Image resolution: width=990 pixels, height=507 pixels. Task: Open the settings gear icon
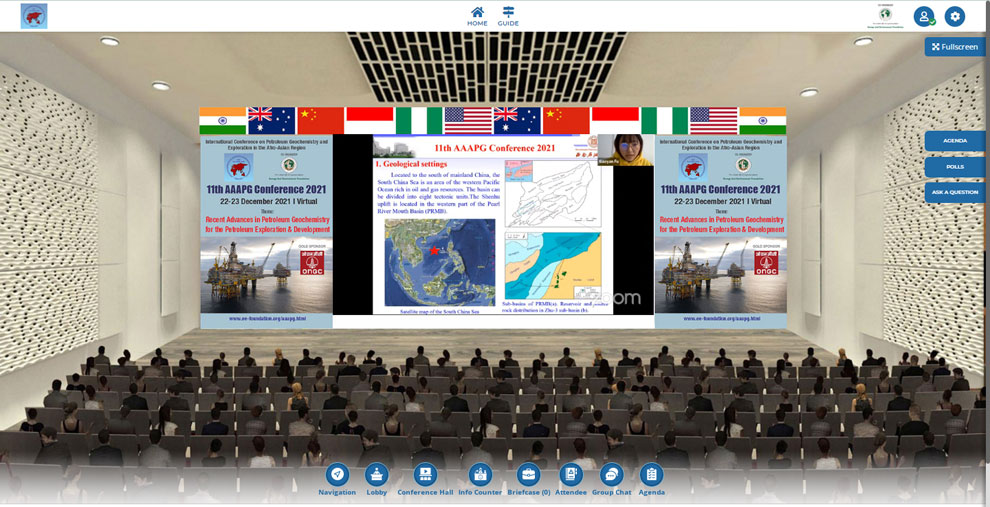tap(955, 16)
